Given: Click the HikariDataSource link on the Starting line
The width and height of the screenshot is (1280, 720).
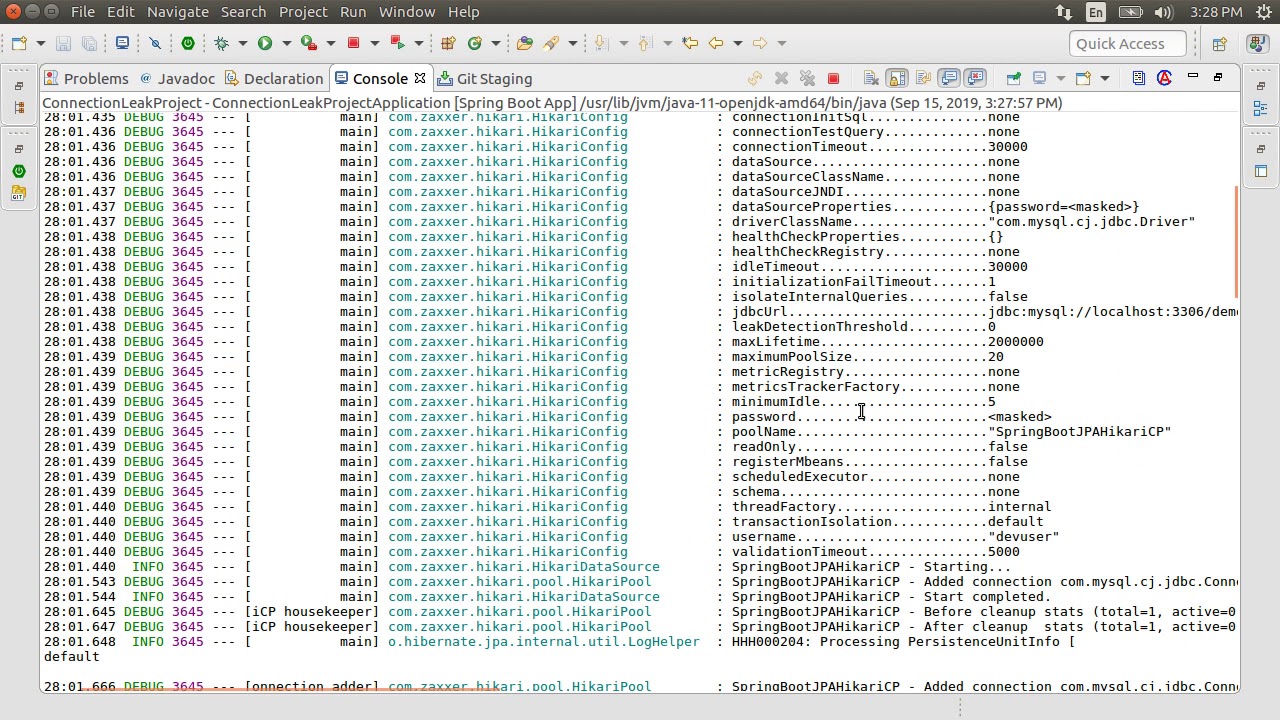Looking at the screenshot, I should 524,567.
